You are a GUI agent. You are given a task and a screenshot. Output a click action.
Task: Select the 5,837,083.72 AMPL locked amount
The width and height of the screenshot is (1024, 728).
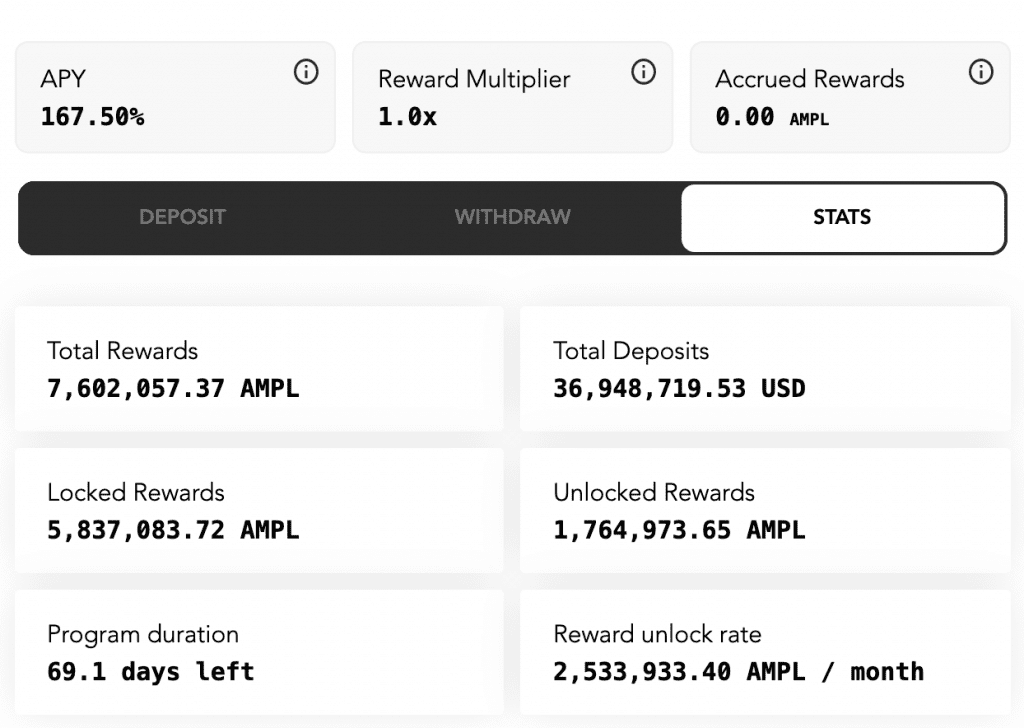172,529
